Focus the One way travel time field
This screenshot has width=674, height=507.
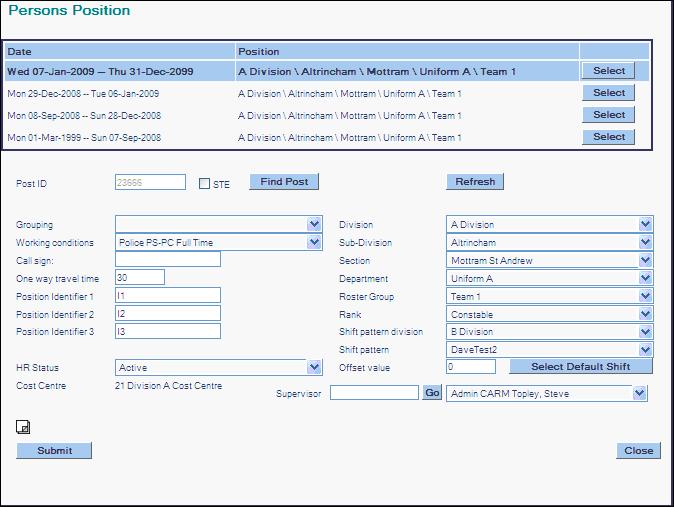pyautogui.click(x=139, y=278)
